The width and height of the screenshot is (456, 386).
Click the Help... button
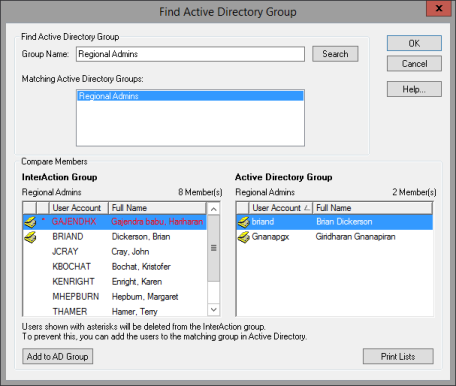pos(414,89)
